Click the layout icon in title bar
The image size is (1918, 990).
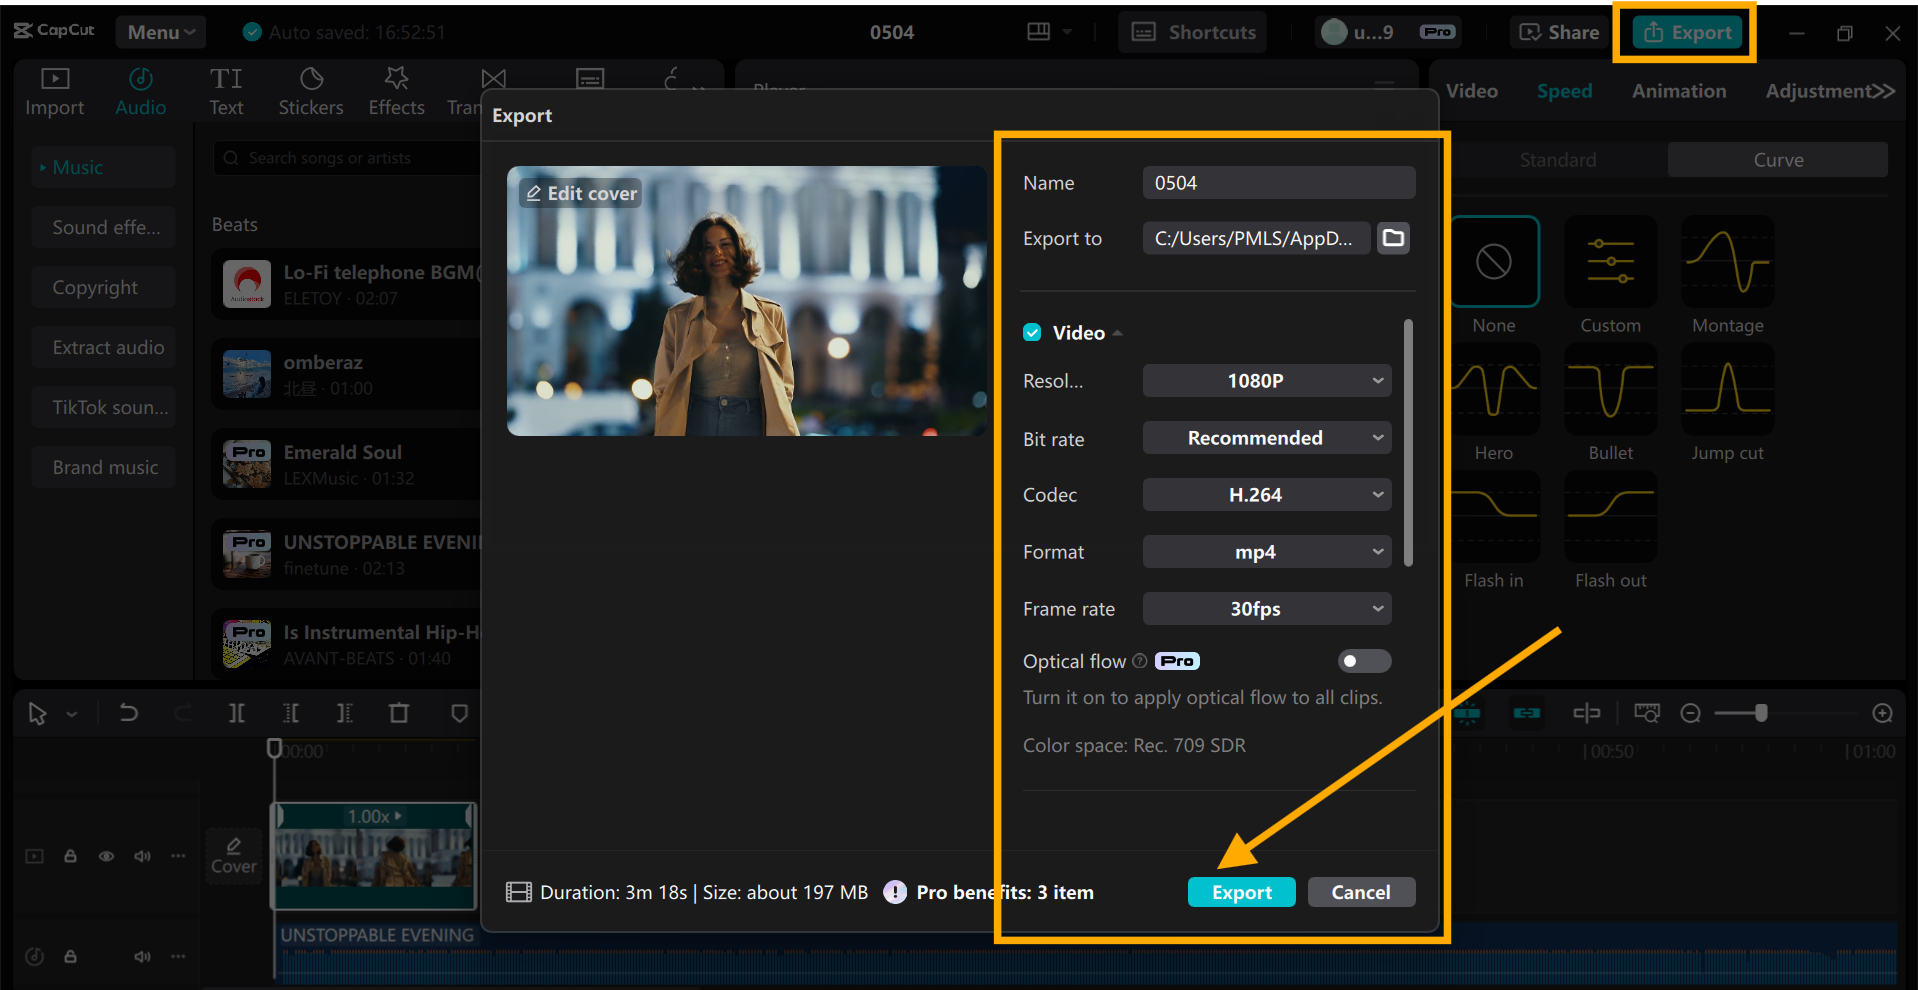click(1039, 32)
